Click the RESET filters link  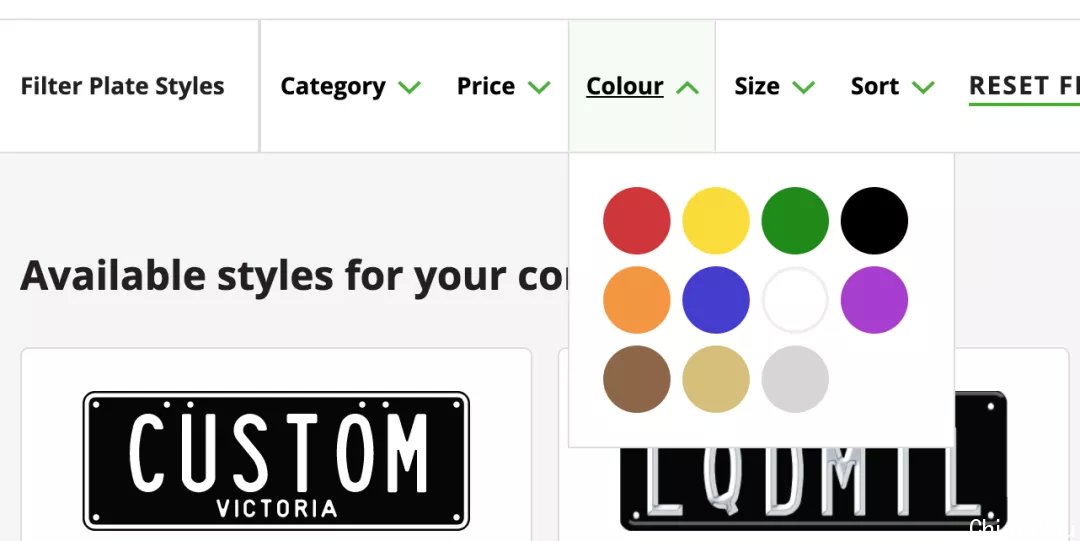[1024, 87]
